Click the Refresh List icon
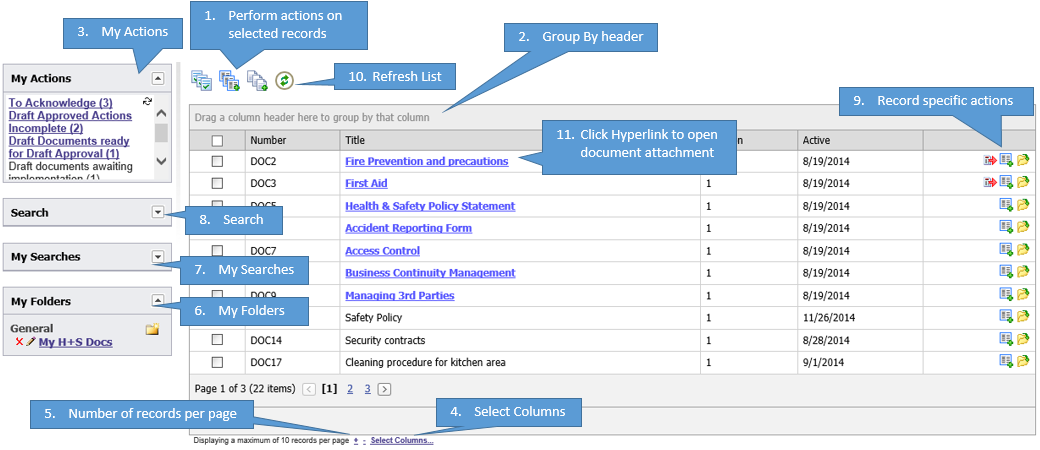Screen dimensions: 1040x450 [284, 80]
